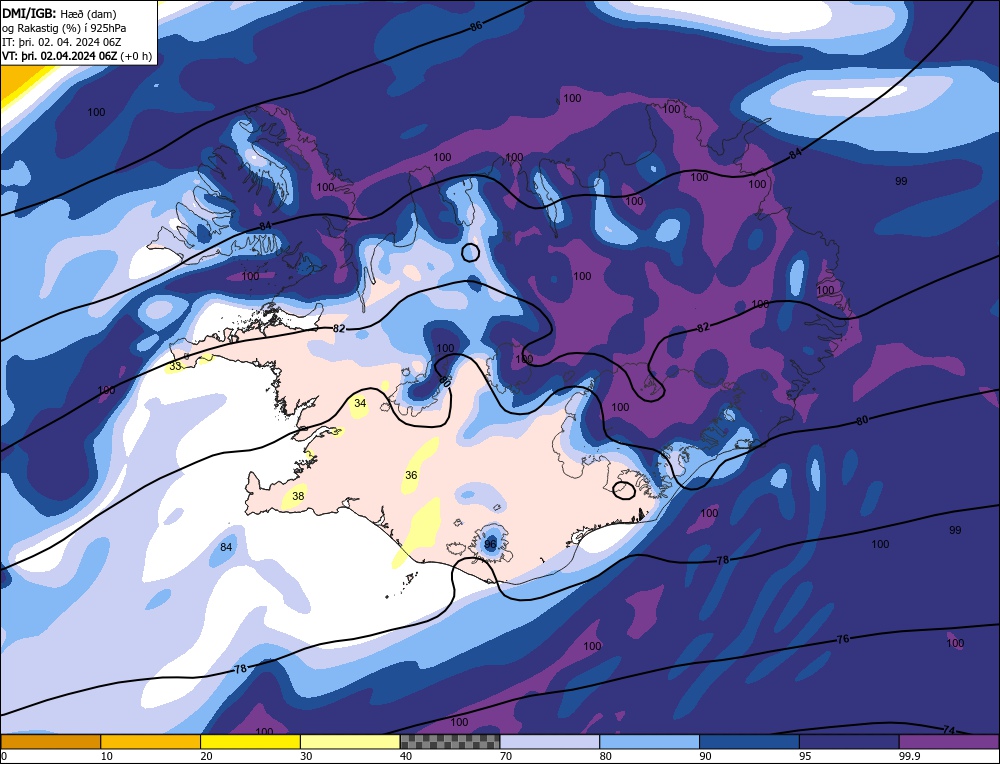This screenshot has width=1000, height=764.
Task: Click the dark orange 0–10 legend swatch
Action: coord(50,741)
